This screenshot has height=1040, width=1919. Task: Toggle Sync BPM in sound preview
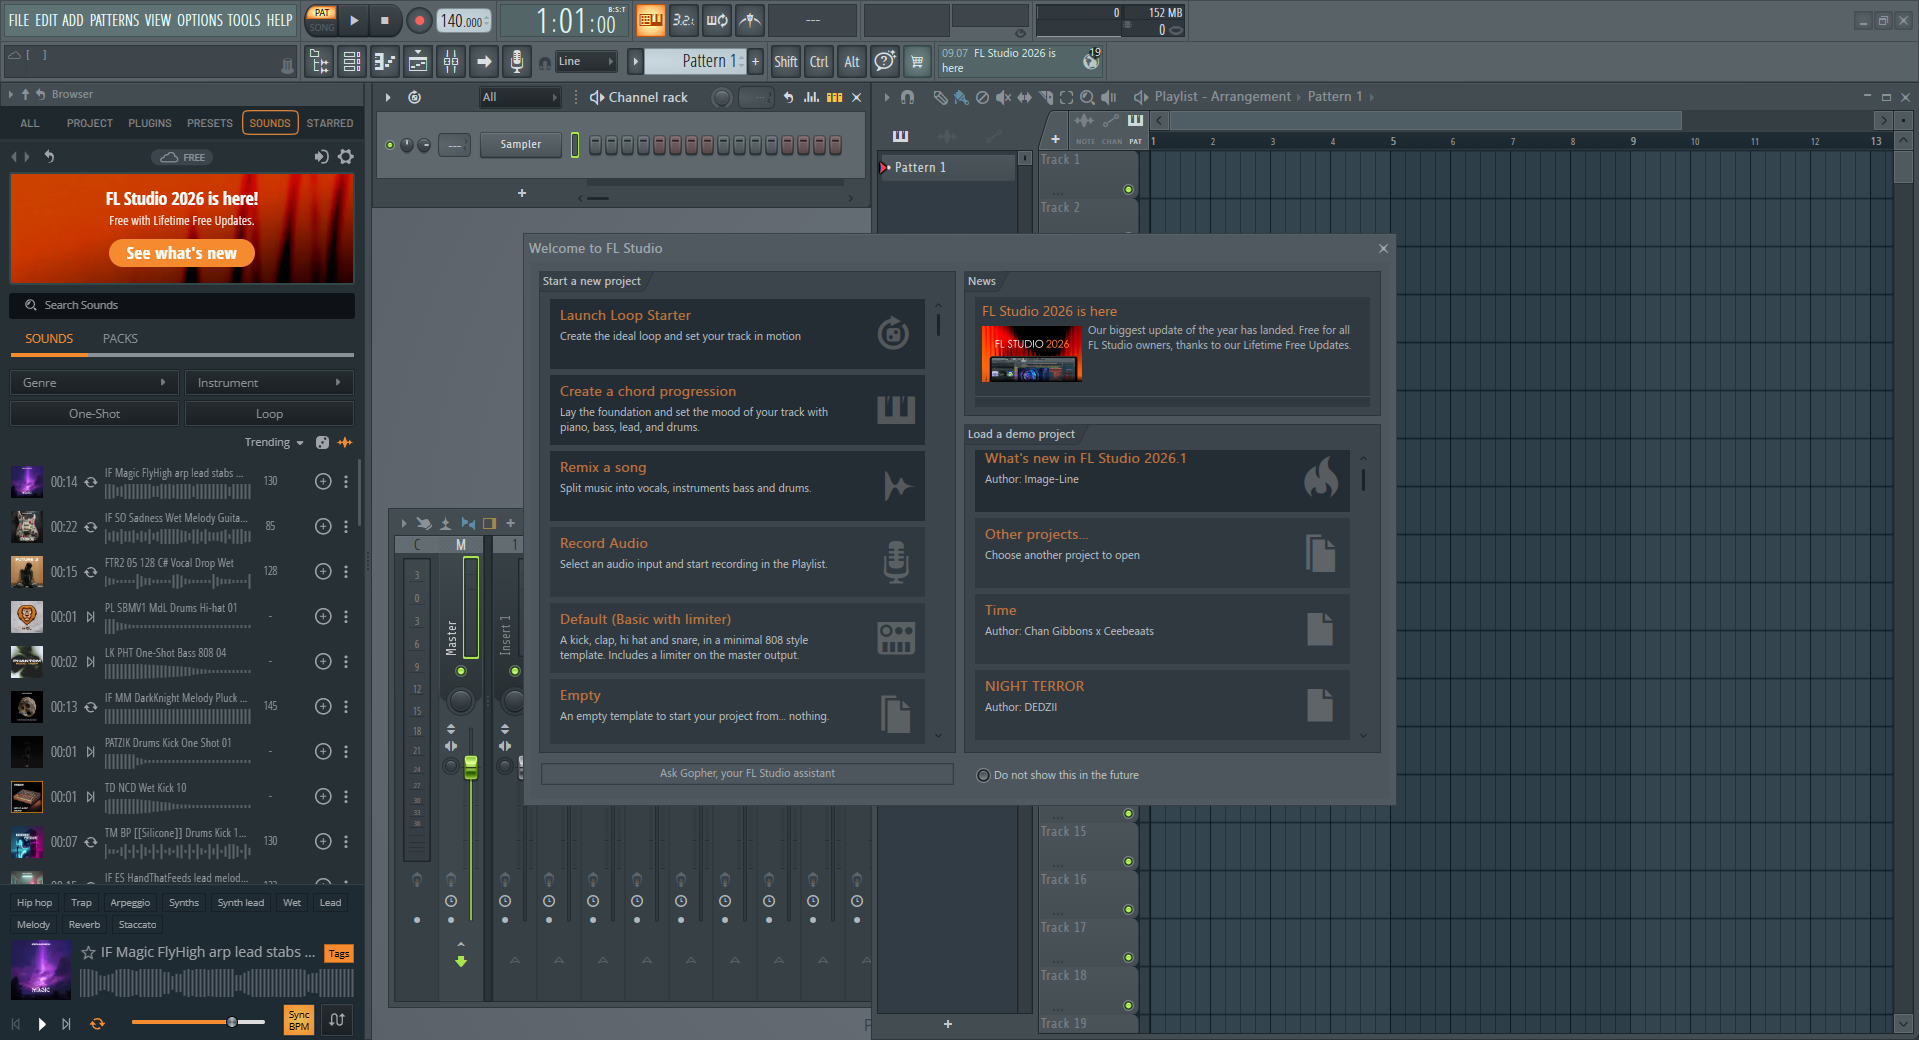click(299, 1021)
